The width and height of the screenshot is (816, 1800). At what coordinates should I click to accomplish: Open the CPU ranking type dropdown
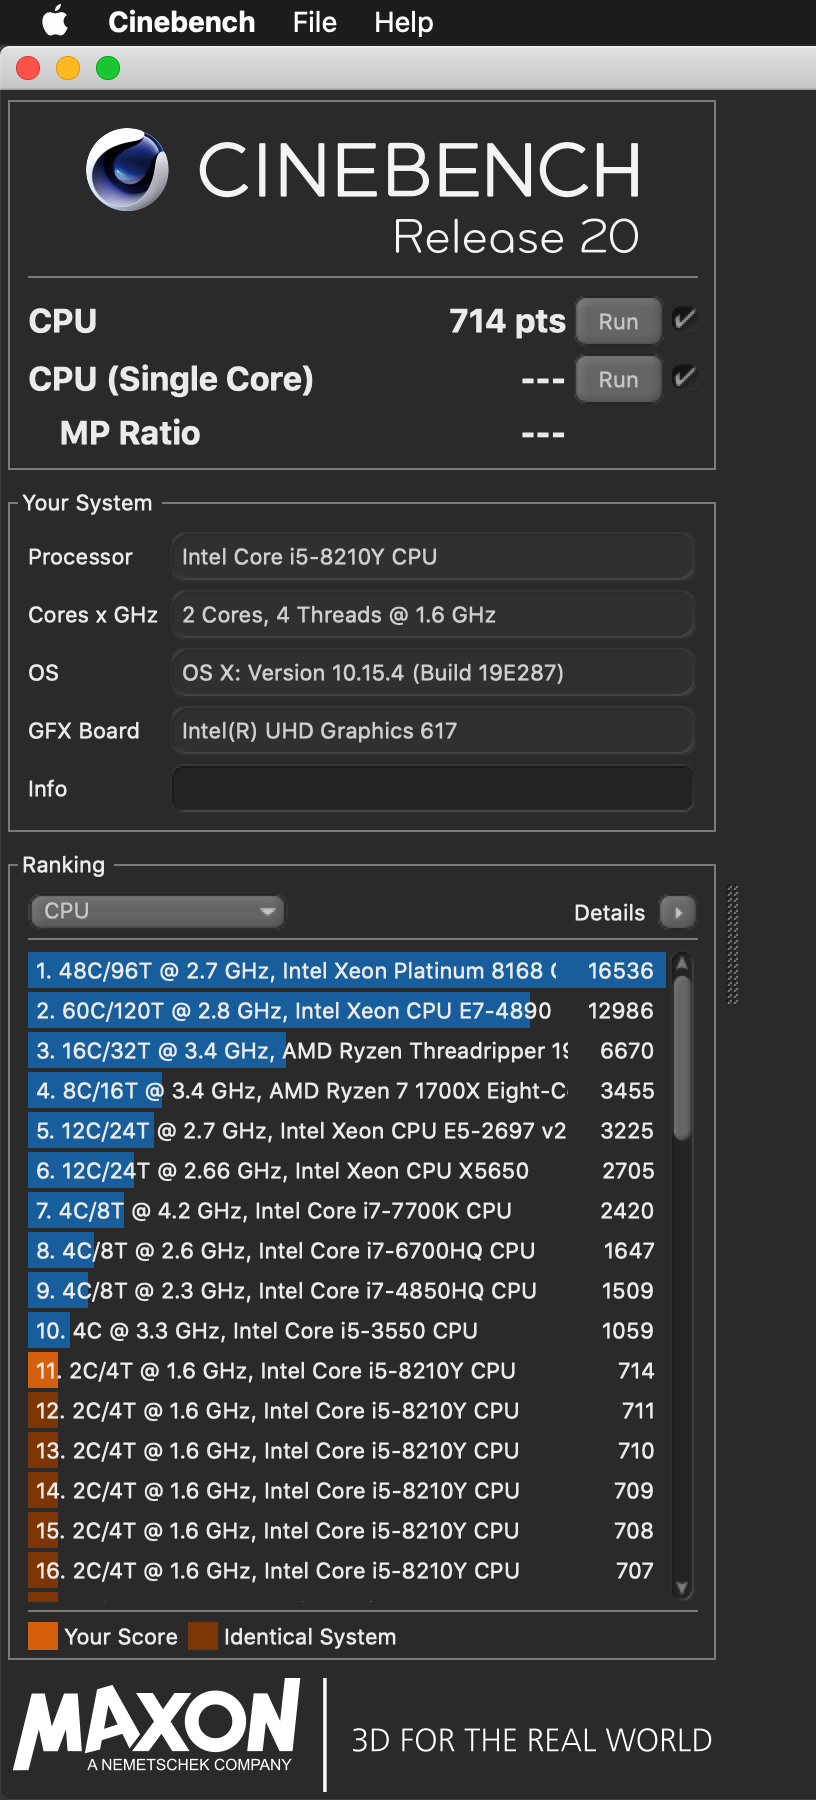pos(157,911)
